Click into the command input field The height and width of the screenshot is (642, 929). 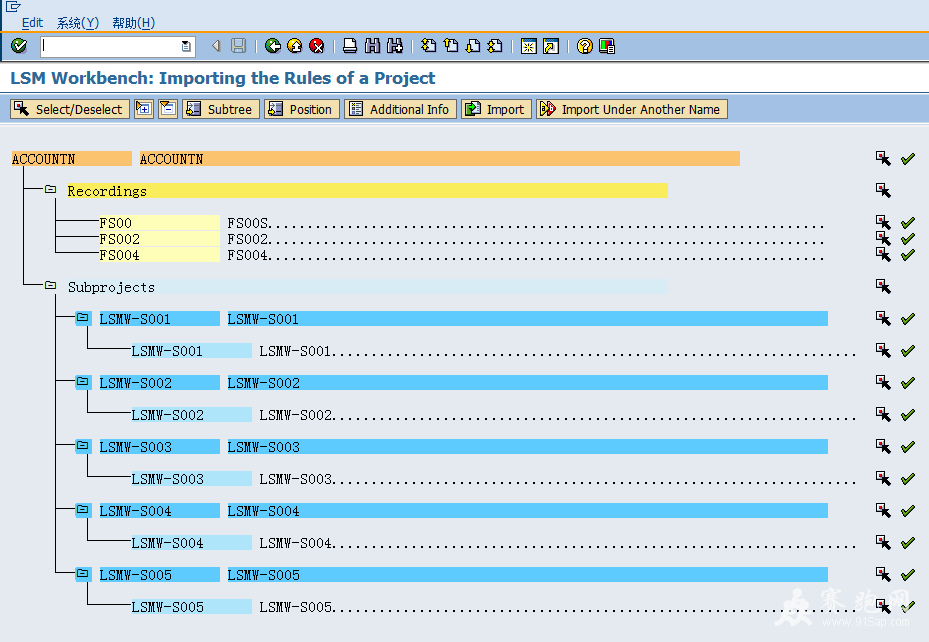(110, 46)
